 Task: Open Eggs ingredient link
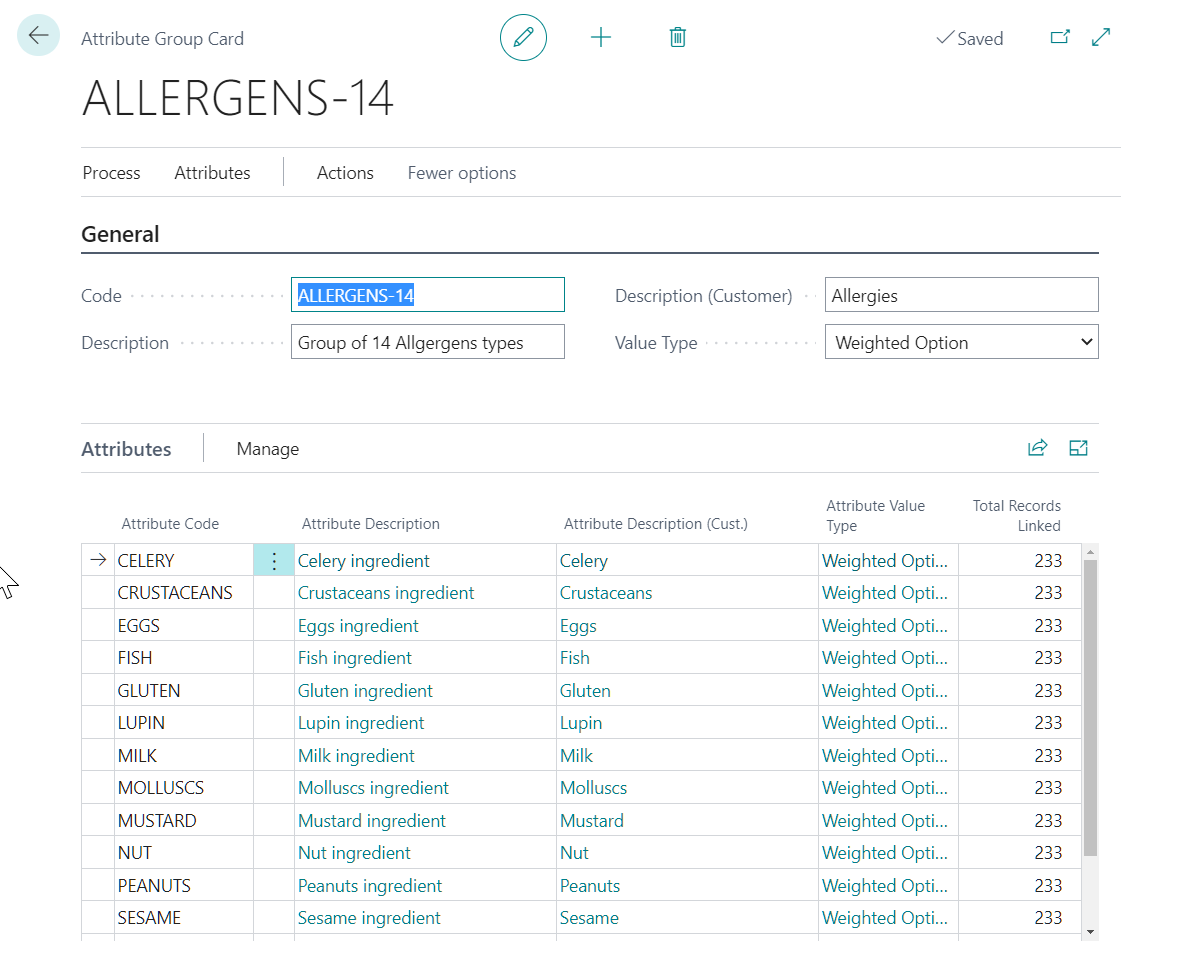point(358,626)
